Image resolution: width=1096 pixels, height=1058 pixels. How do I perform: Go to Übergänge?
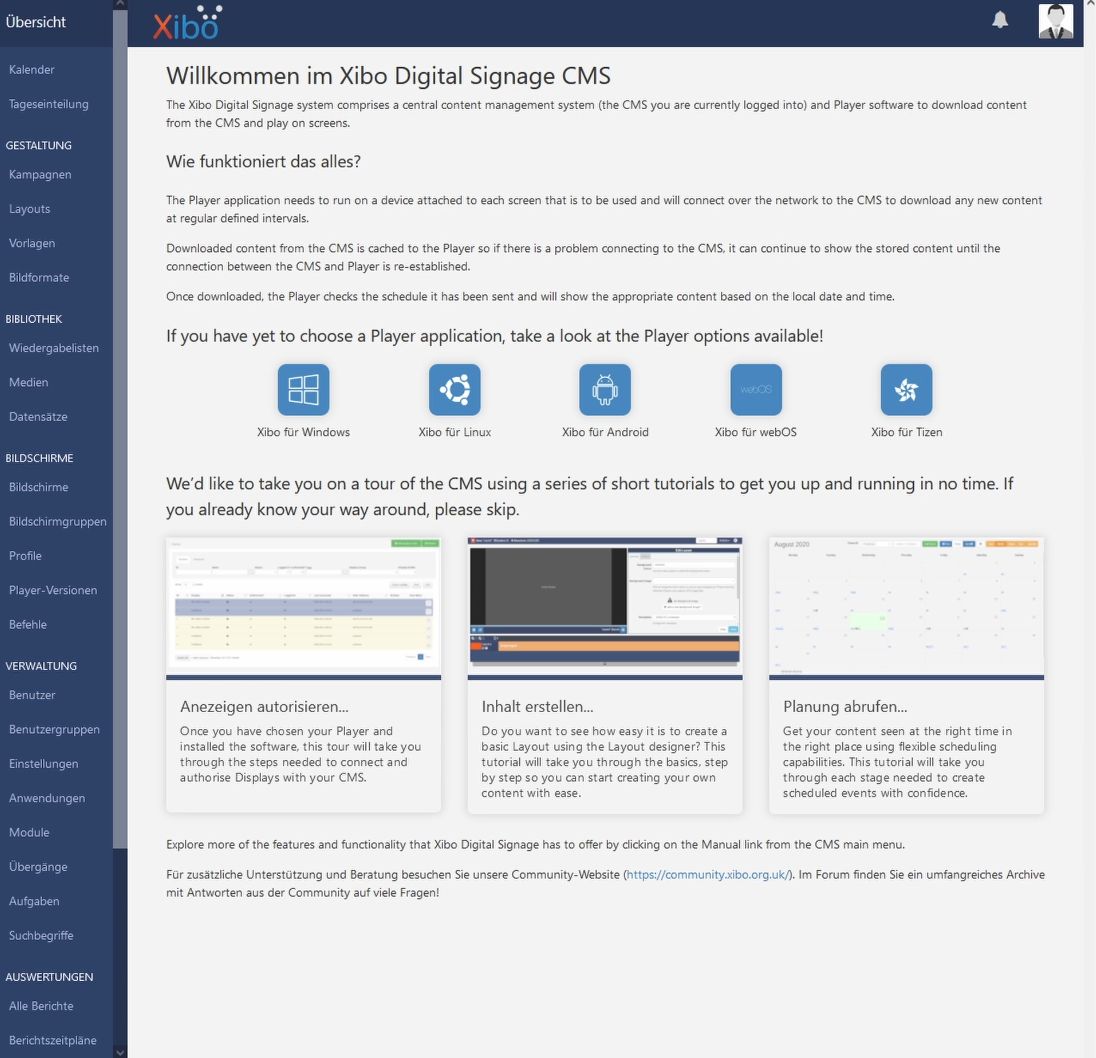38,867
